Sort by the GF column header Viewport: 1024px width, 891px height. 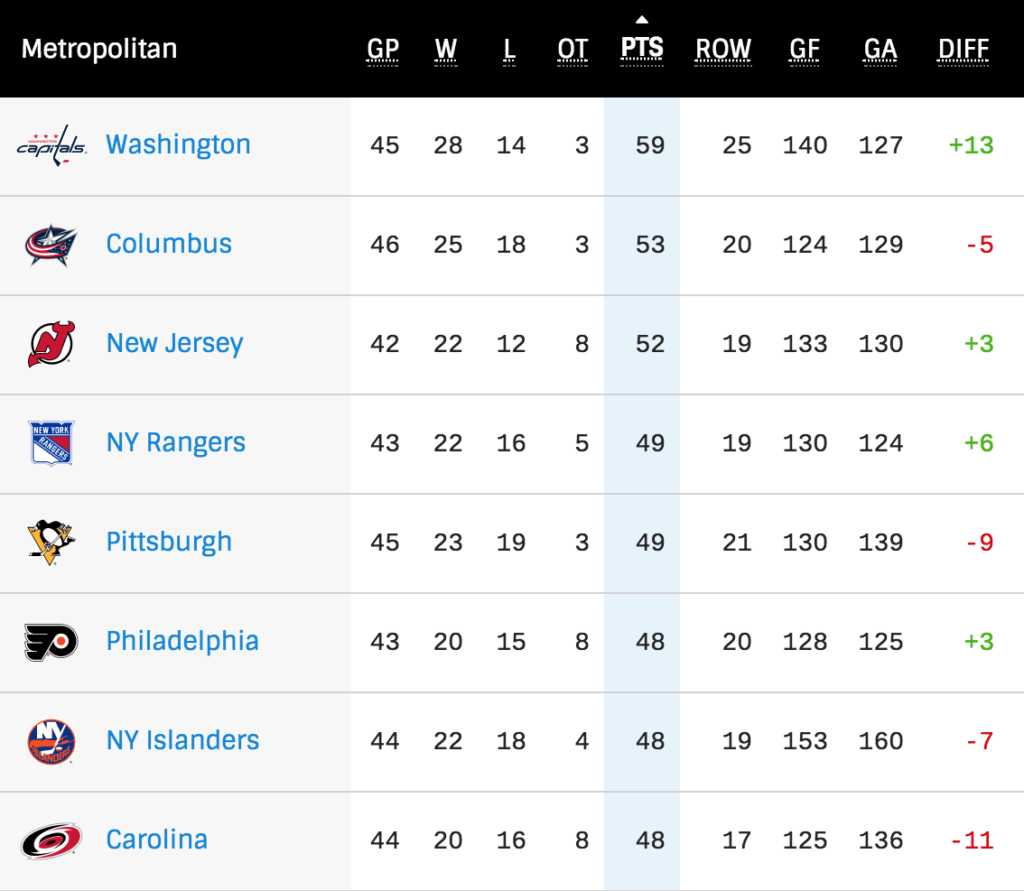click(805, 49)
